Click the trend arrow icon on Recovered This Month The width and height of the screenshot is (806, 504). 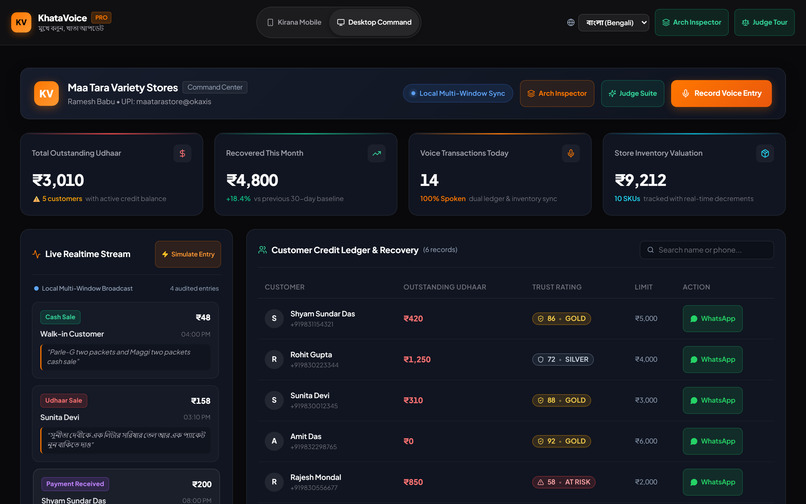[376, 153]
